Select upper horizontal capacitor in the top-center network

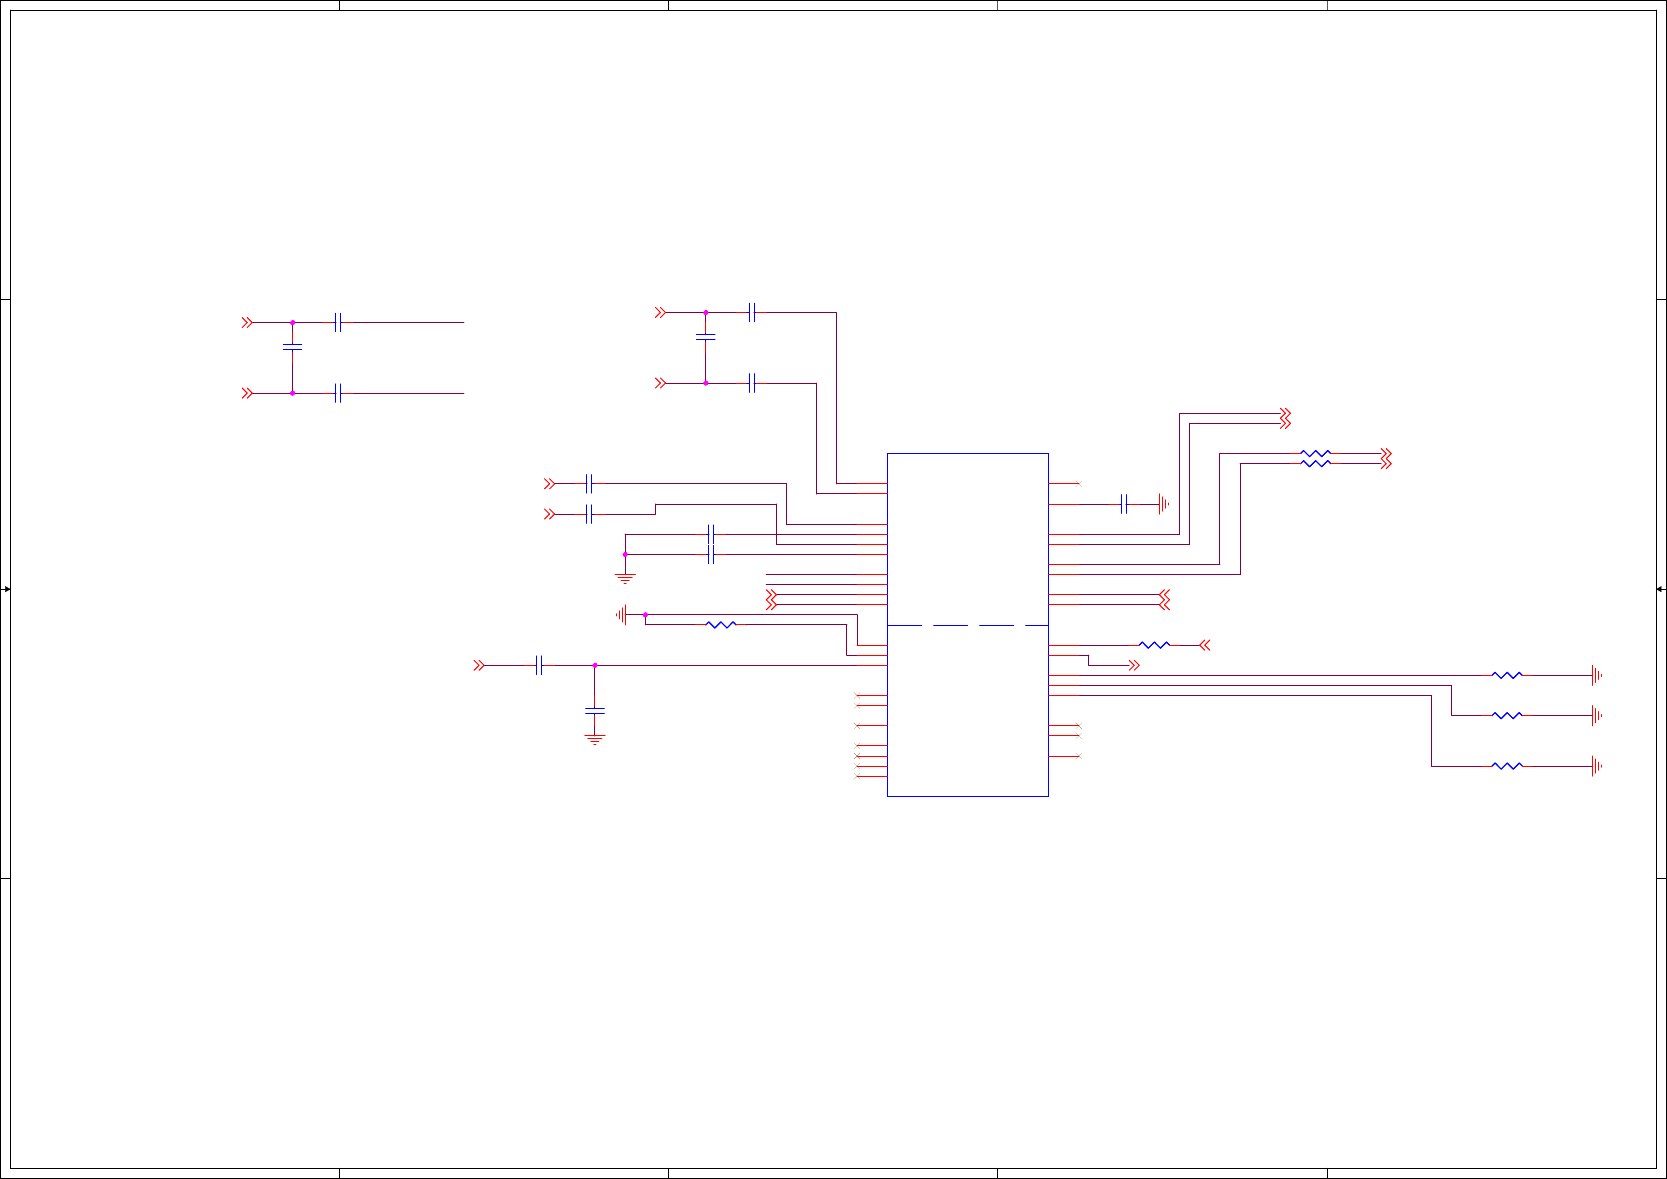tap(751, 312)
